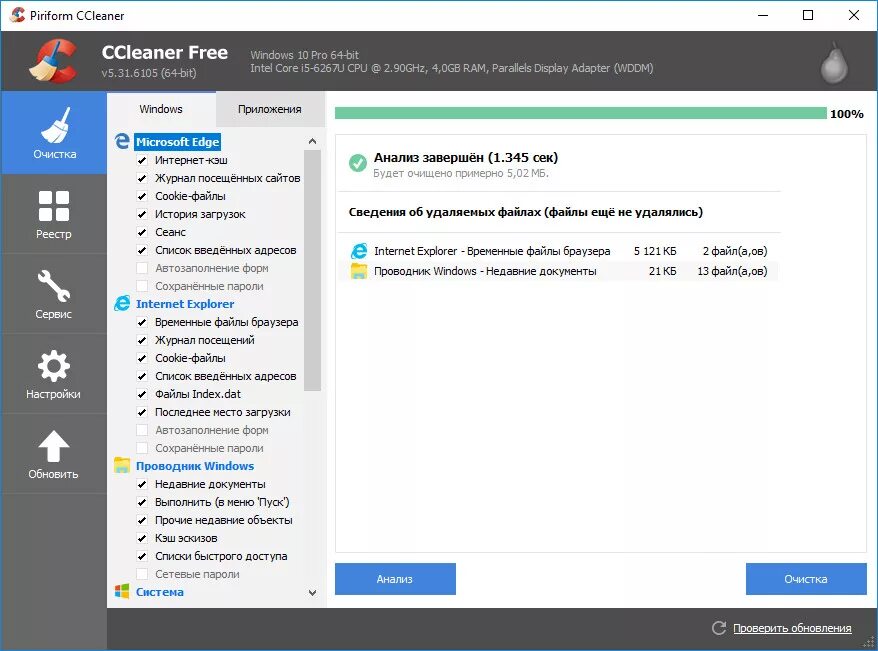
Task: Open the Реестр section in the sidebar
Action: coord(54,214)
